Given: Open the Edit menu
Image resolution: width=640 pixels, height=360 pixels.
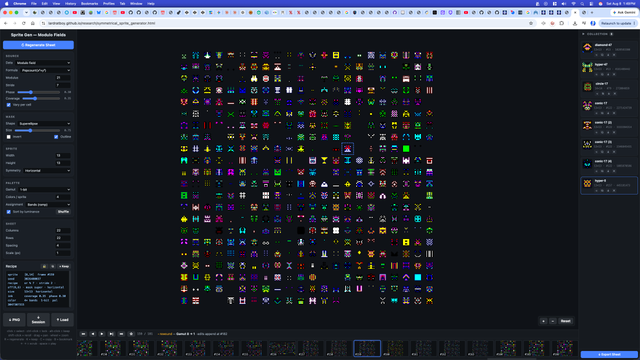Looking at the screenshot, I should point(44,3).
